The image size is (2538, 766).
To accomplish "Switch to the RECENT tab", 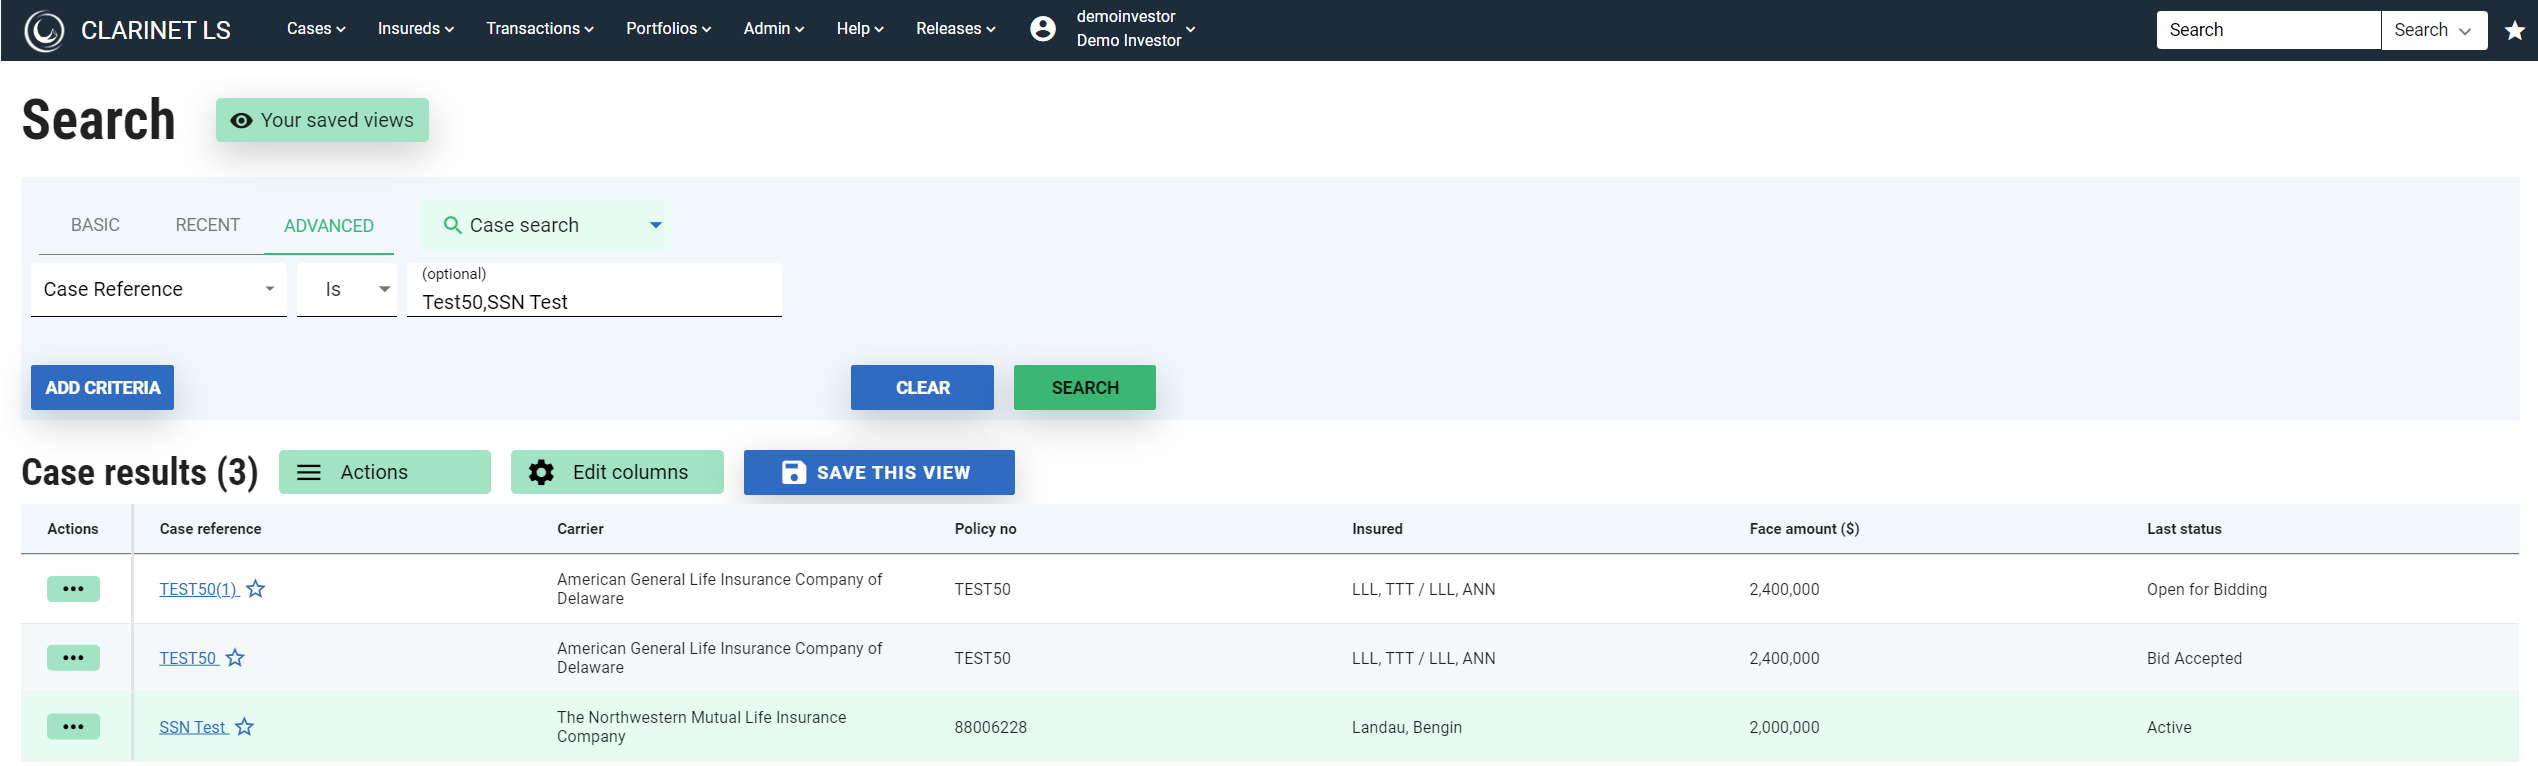I will 208,226.
